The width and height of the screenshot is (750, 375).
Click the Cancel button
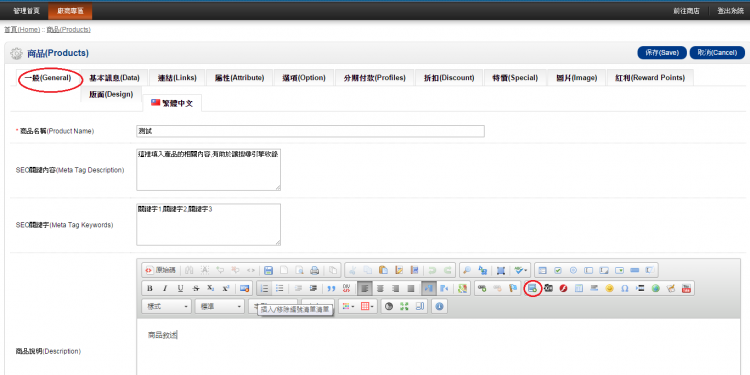point(717,53)
